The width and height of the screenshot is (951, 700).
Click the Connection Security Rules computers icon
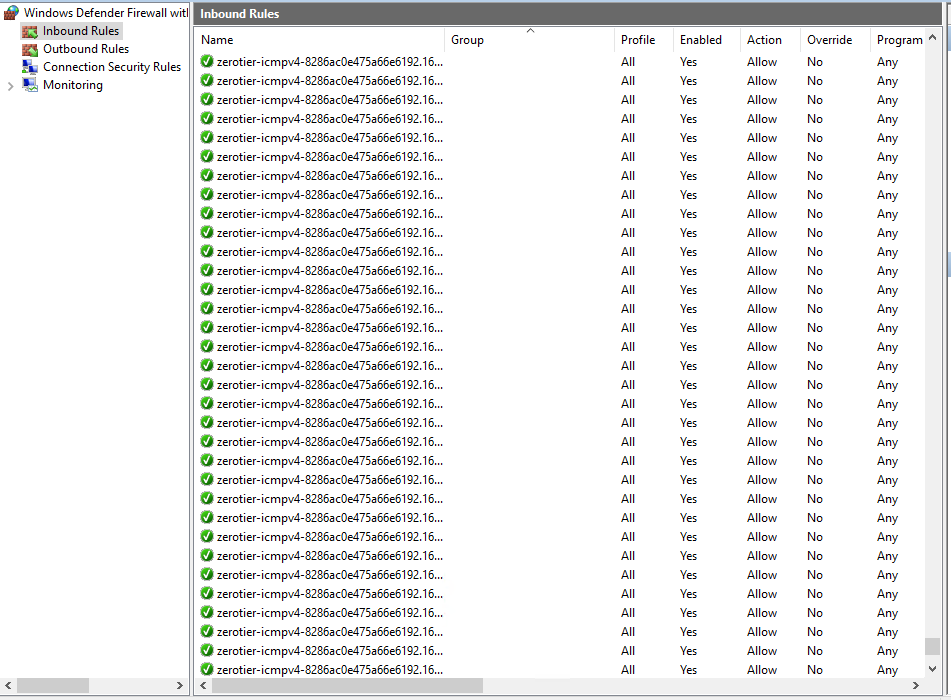click(x=30, y=67)
